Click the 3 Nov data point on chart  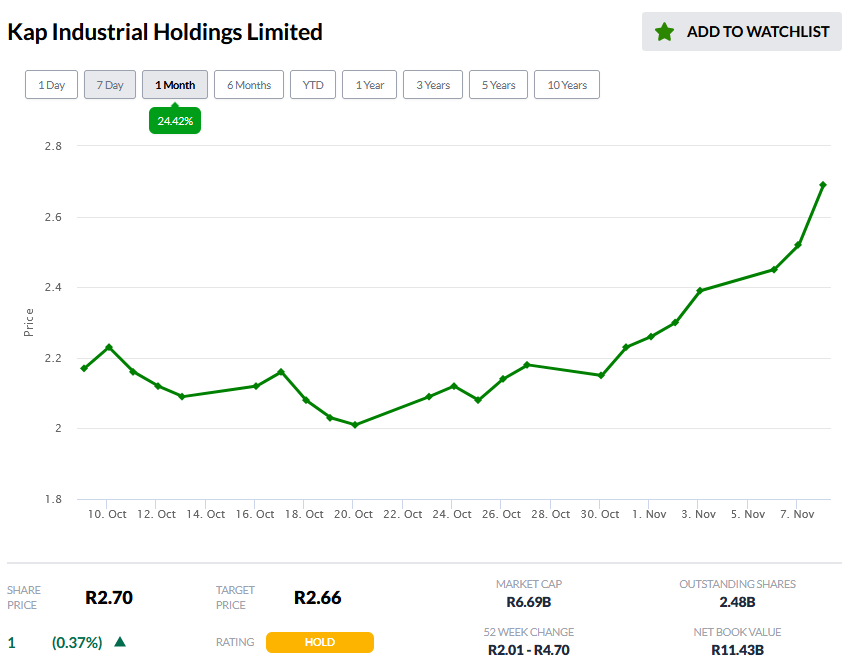(x=700, y=290)
